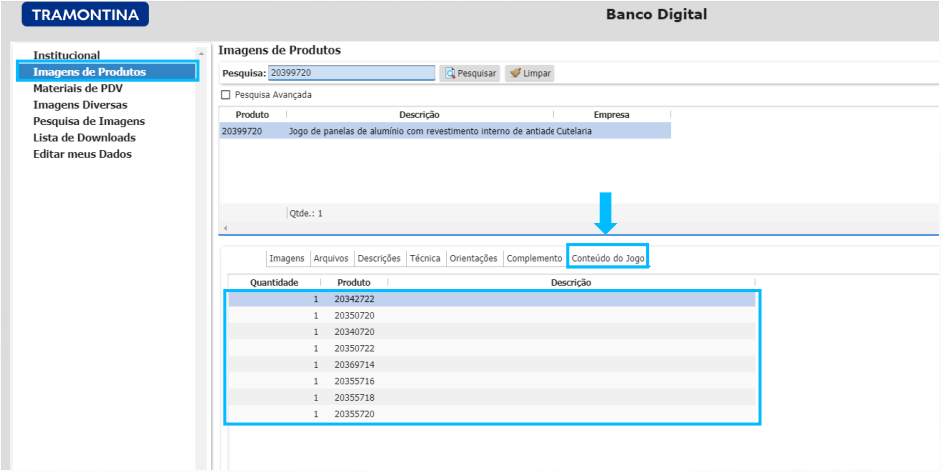The width and height of the screenshot is (941, 472).
Task: Click the Cutelaria company cell
Action: pos(613,131)
